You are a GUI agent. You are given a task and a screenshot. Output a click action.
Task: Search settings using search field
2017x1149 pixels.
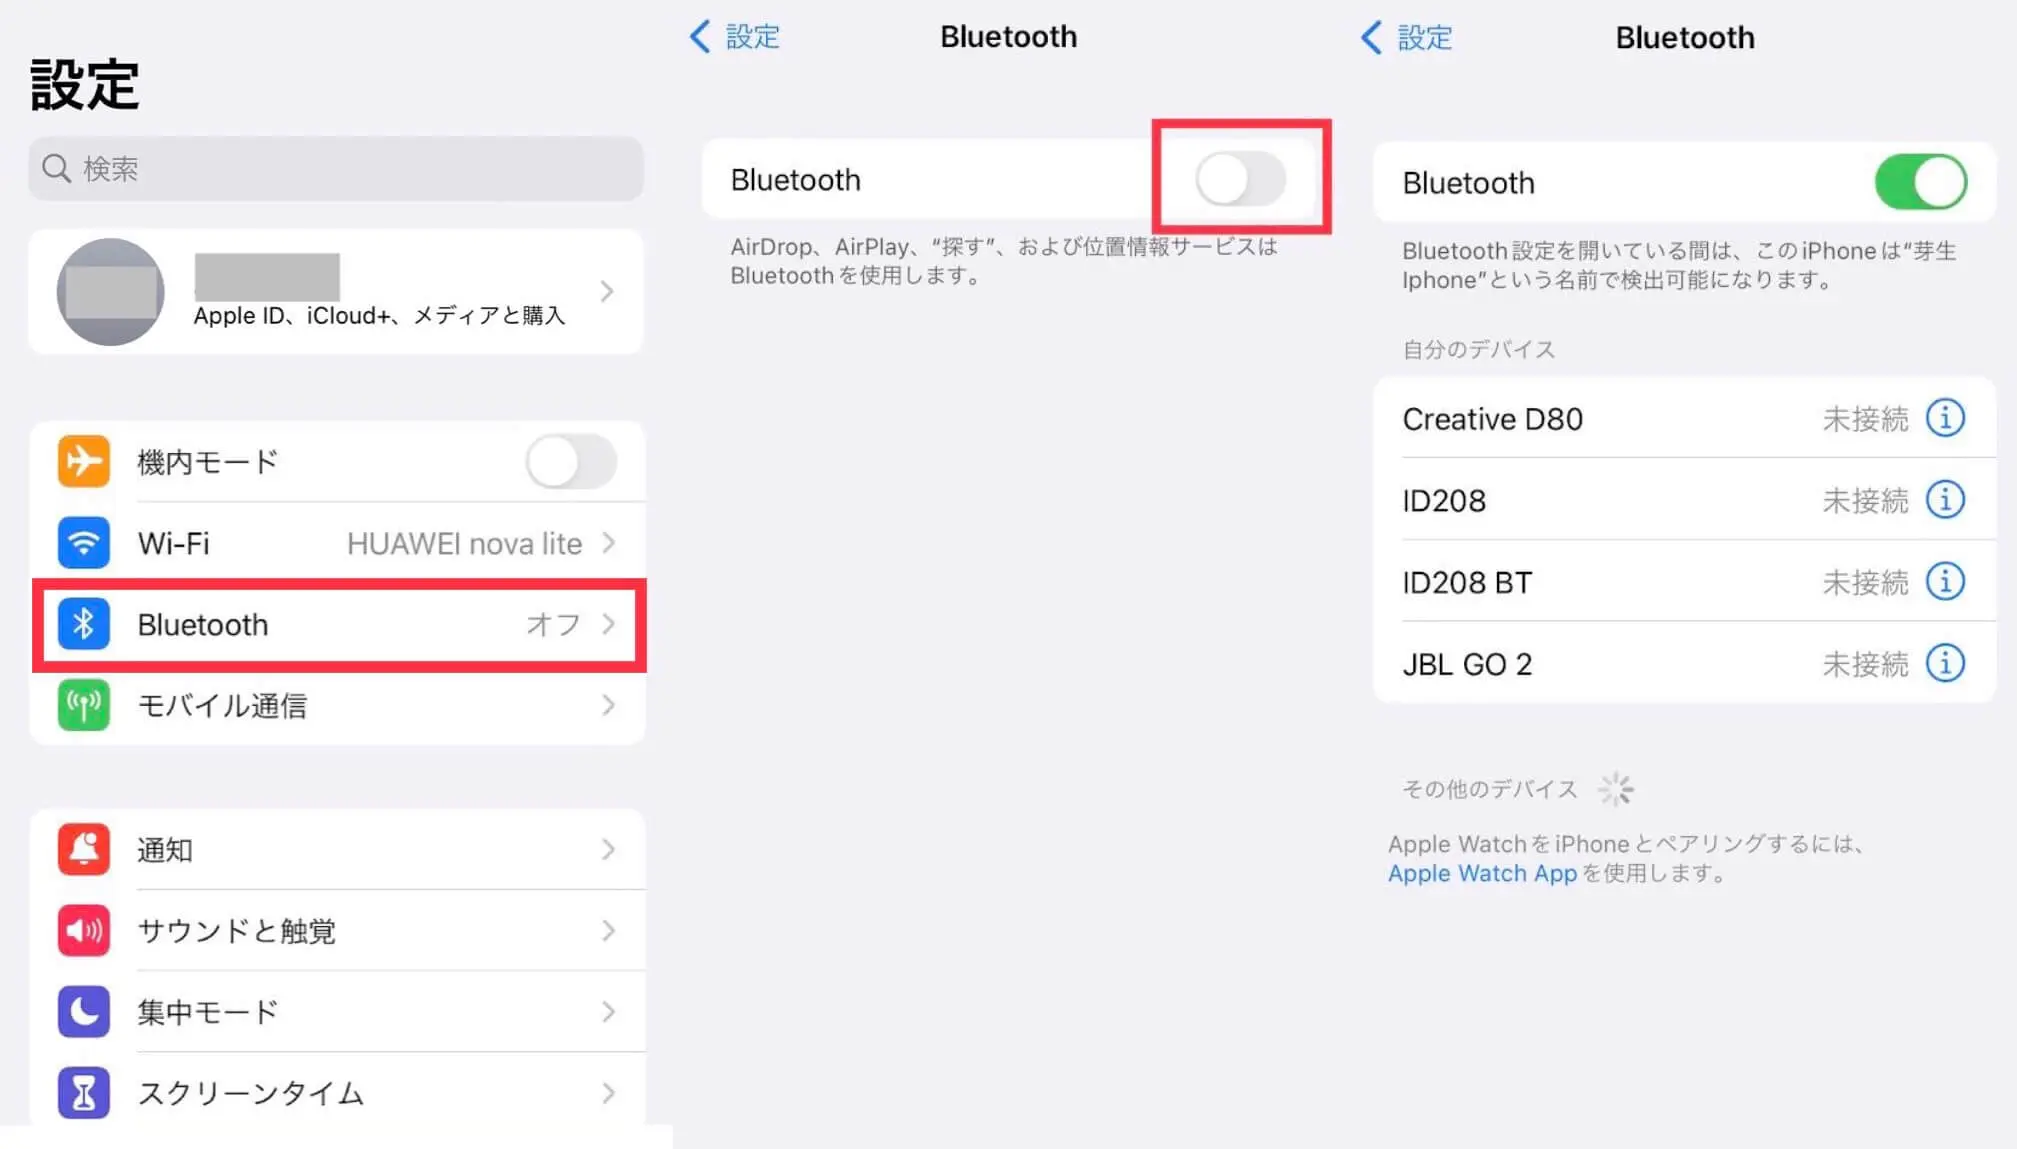click(x=337, y=169)
